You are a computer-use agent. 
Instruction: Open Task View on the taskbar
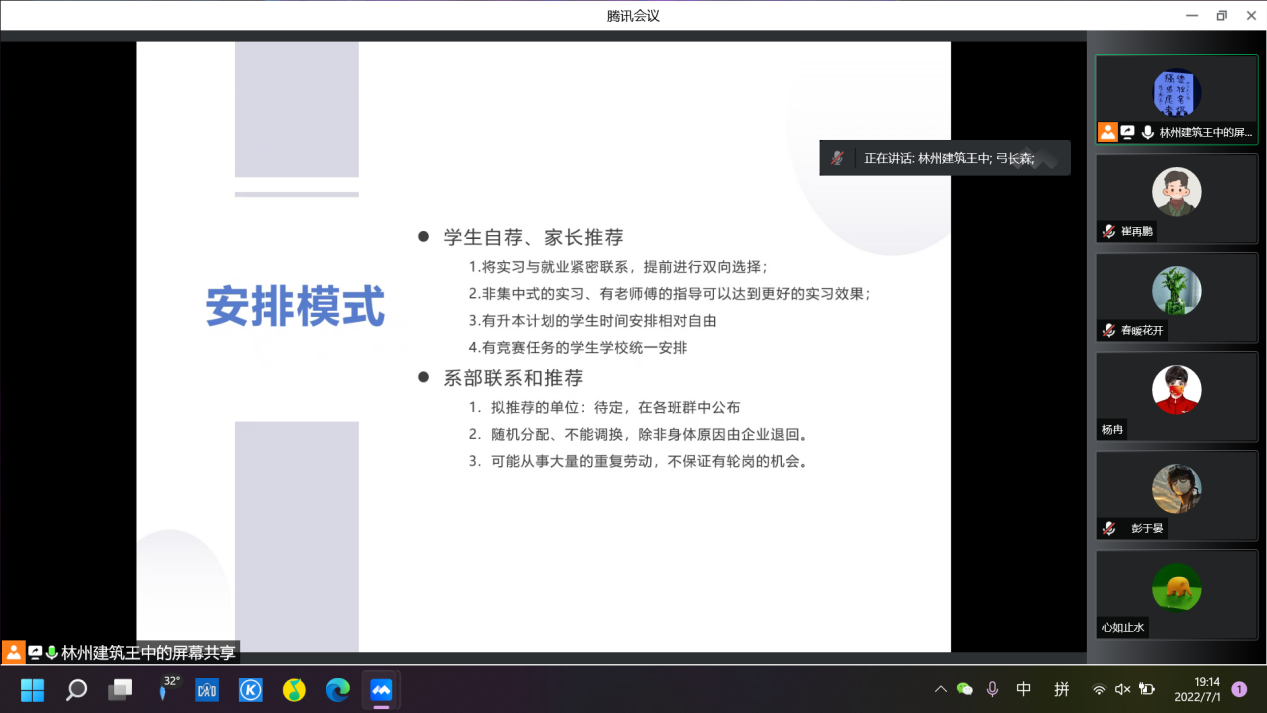pos(120,690)
